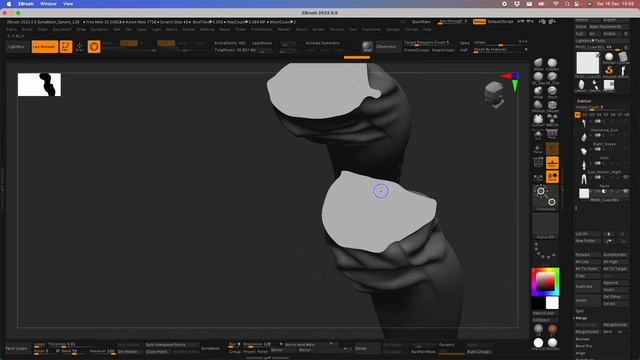The height and width of the screenshot is (360, 640).
Task: Open the QuickSave button
Action: point(421,22)
